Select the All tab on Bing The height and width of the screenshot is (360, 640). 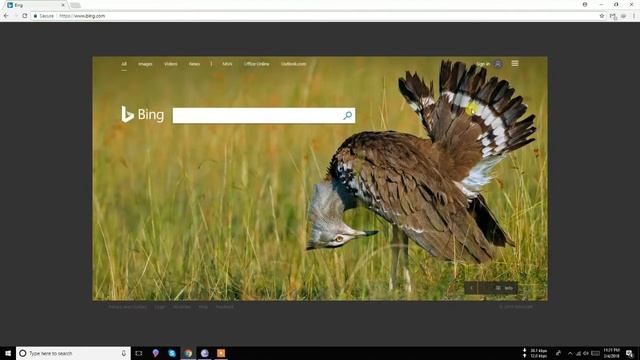(x=124, y=64)
